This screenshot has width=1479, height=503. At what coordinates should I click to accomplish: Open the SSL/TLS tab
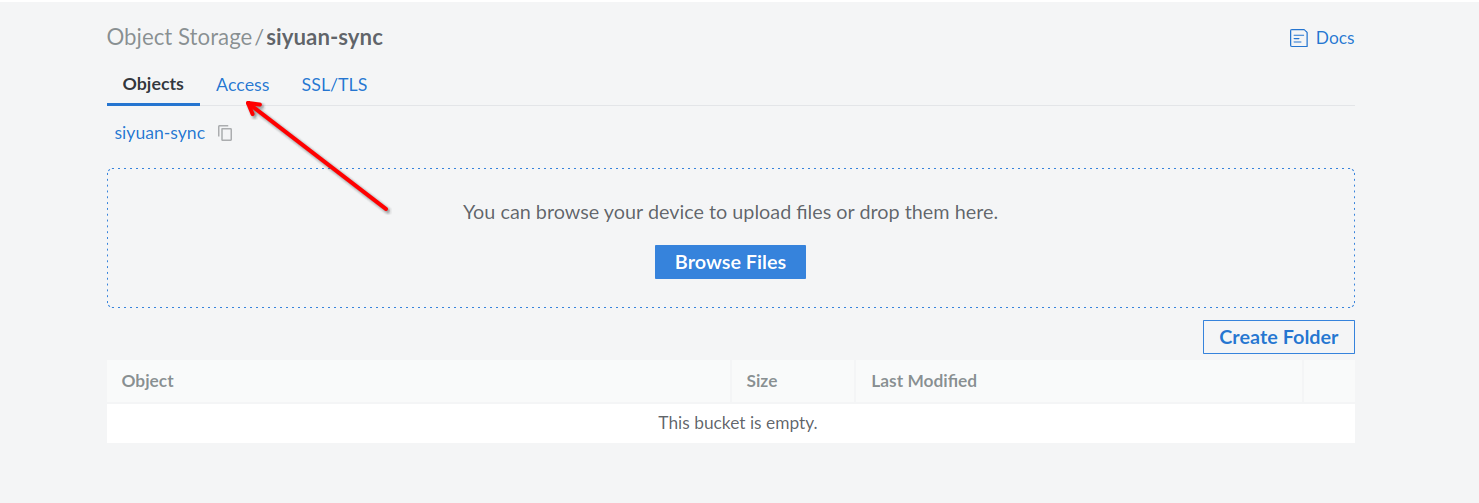[334, 85]
